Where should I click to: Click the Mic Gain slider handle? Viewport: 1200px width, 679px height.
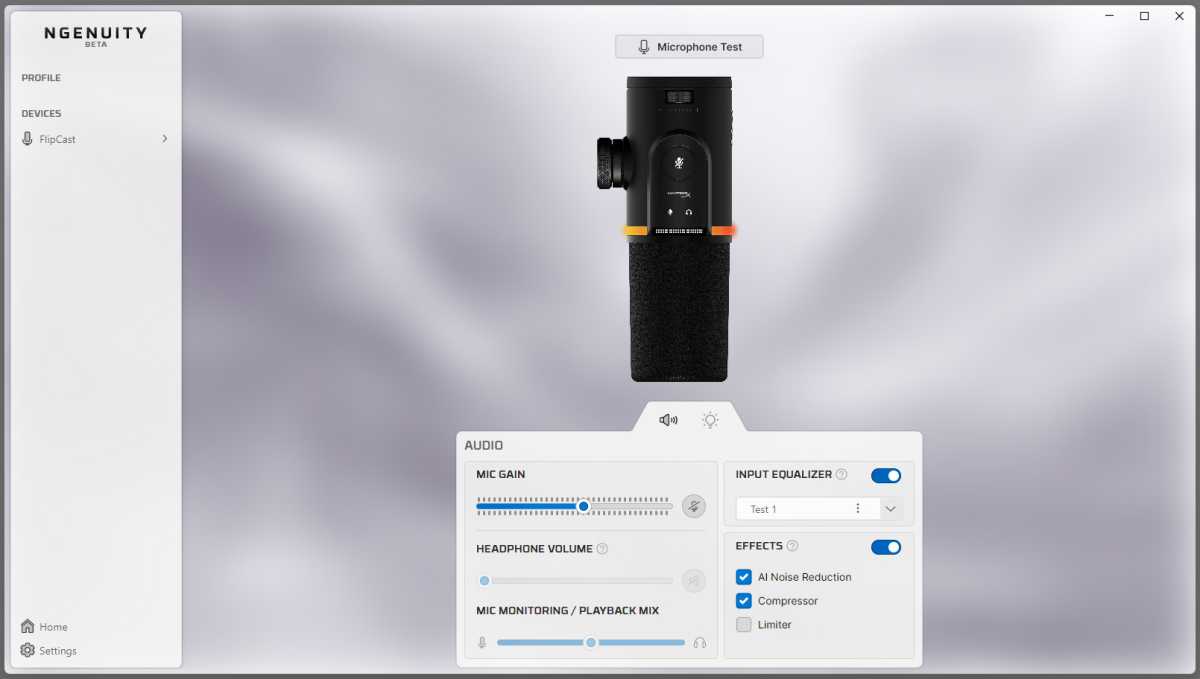(x=583, y=506)
